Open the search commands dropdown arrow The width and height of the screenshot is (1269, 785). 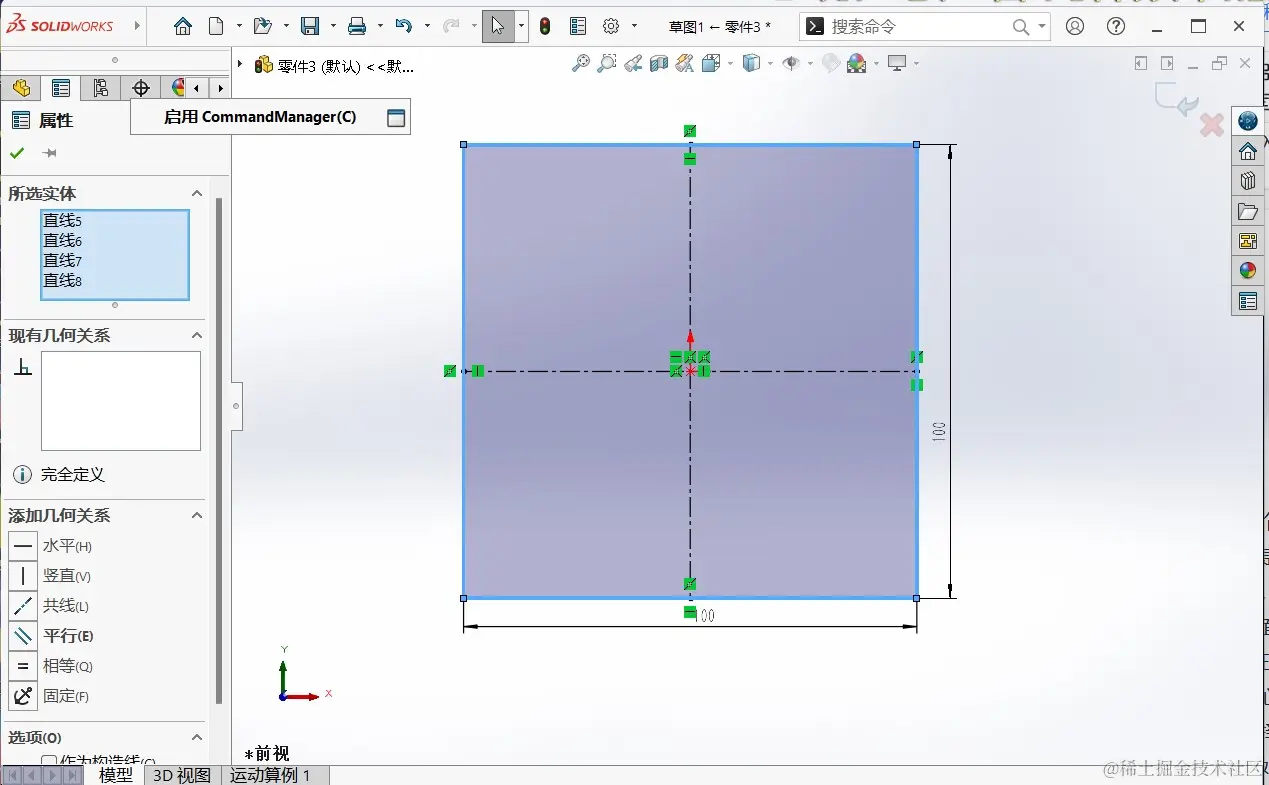tap(1042, 27)
